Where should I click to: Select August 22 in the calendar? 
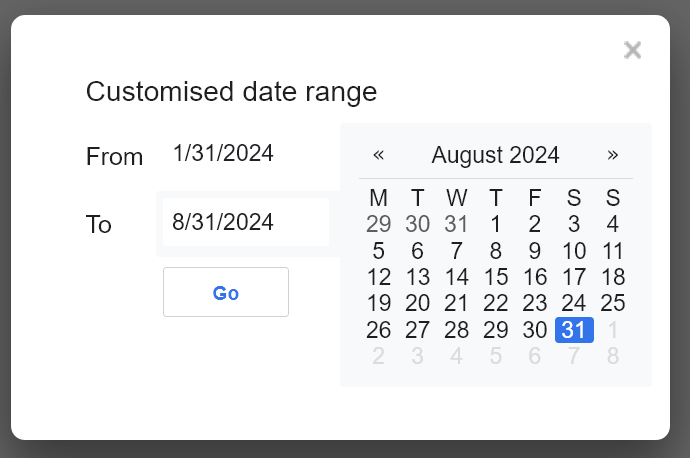tap(496, 303)
